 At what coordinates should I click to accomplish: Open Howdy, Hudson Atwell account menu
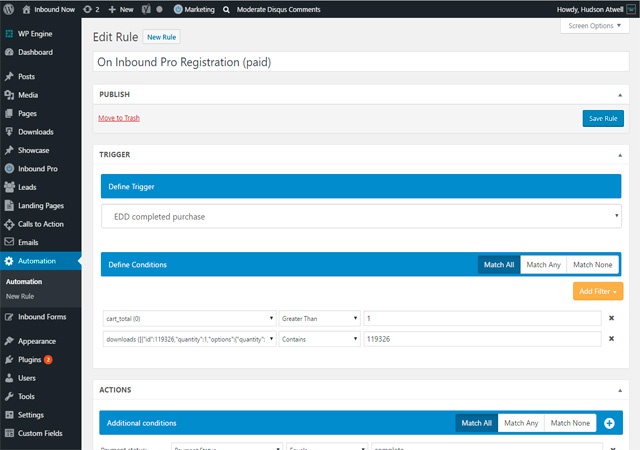(x=596, y=9)
